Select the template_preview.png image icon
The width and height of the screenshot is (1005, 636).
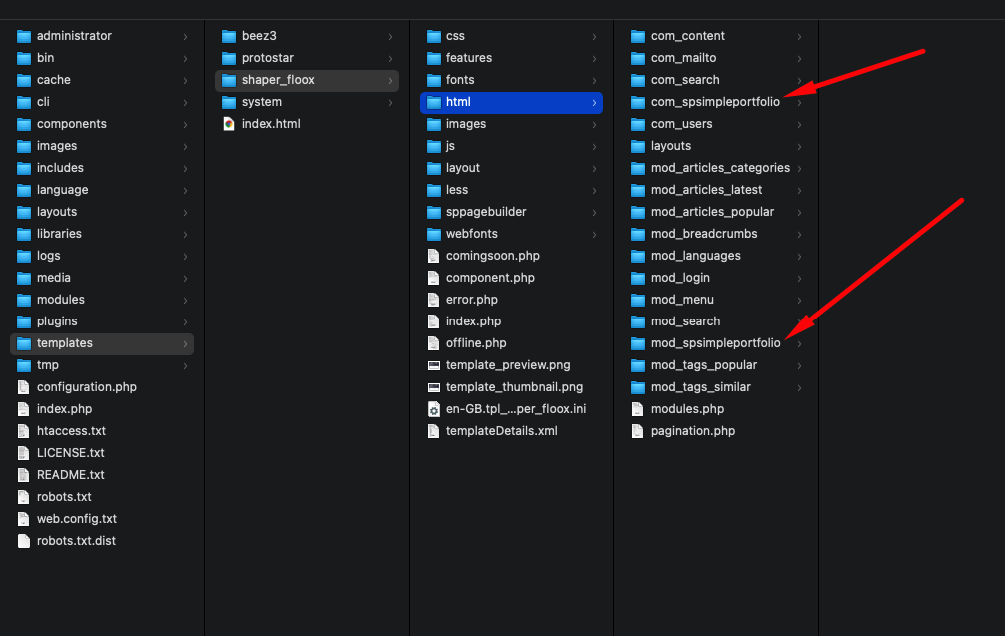433,365
